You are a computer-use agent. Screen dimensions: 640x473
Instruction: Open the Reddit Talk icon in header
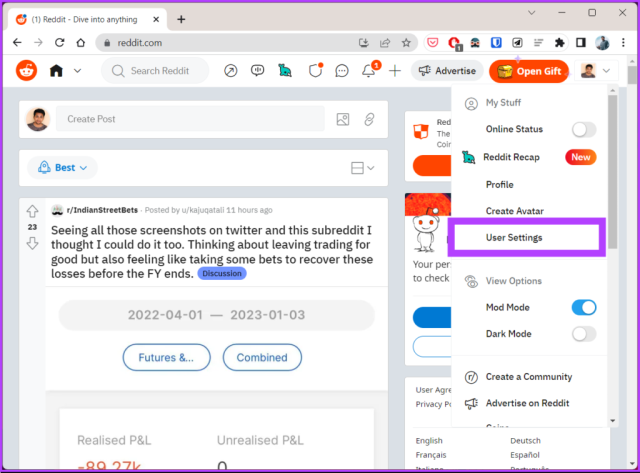point(257,71)
